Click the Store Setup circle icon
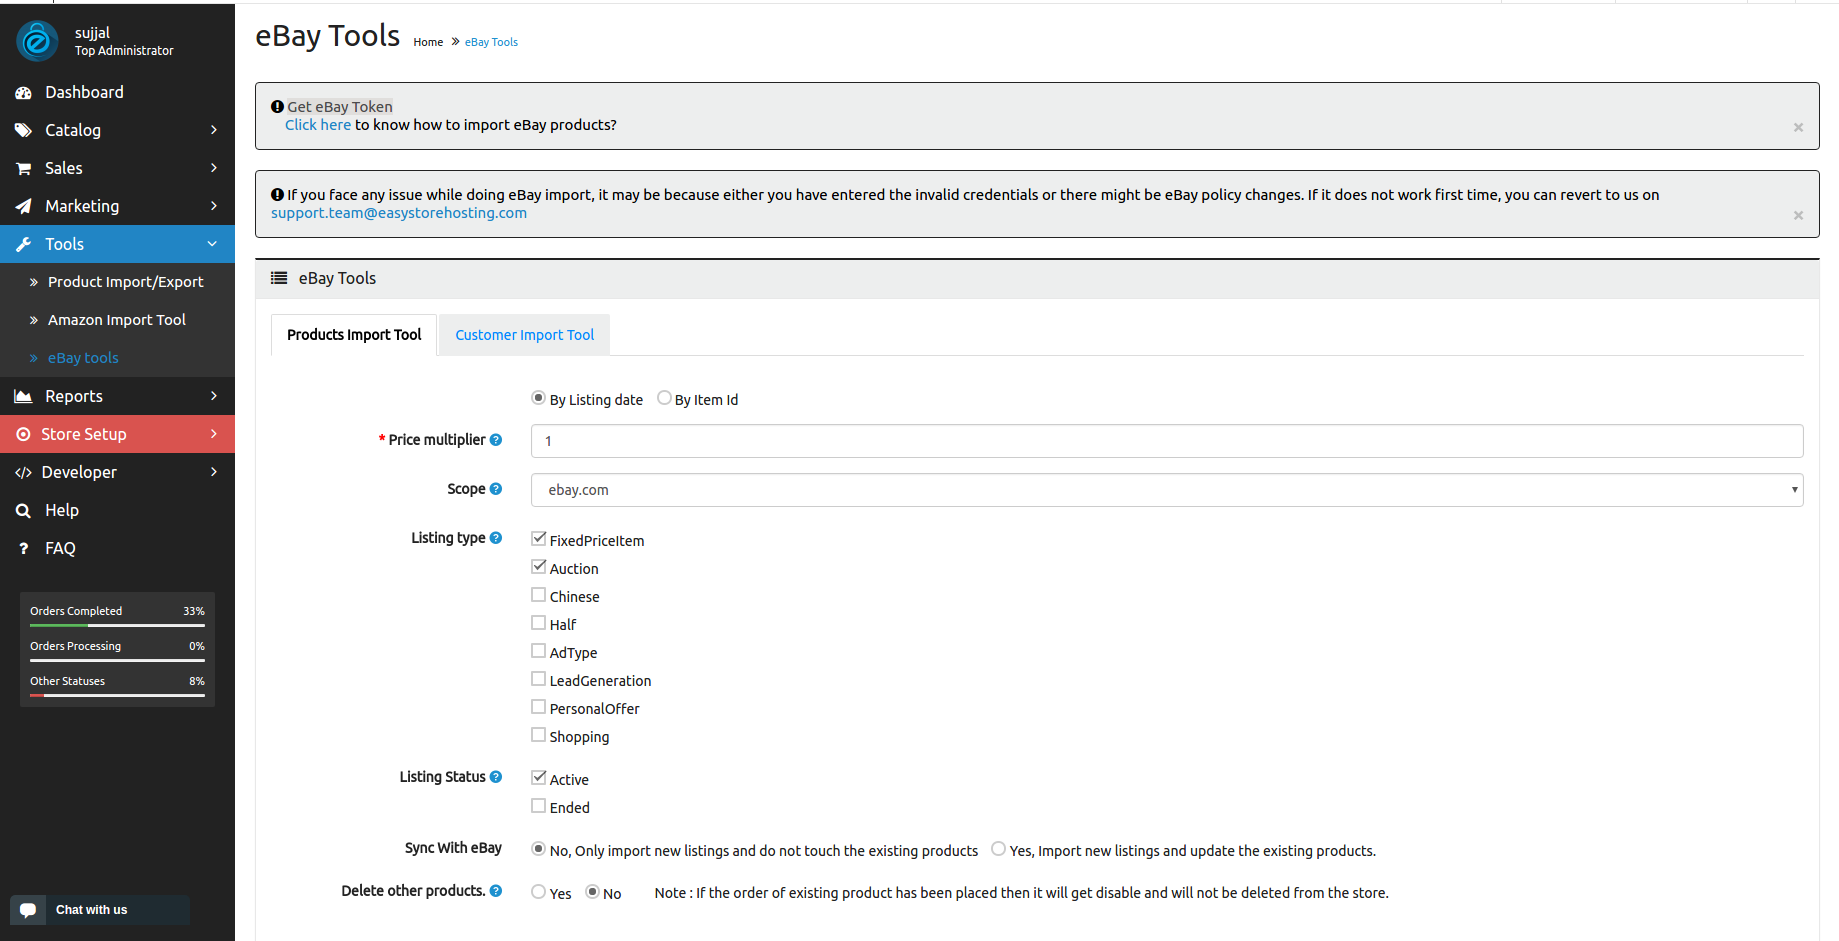The image size is (1839, 941). [x=23, y=435]
